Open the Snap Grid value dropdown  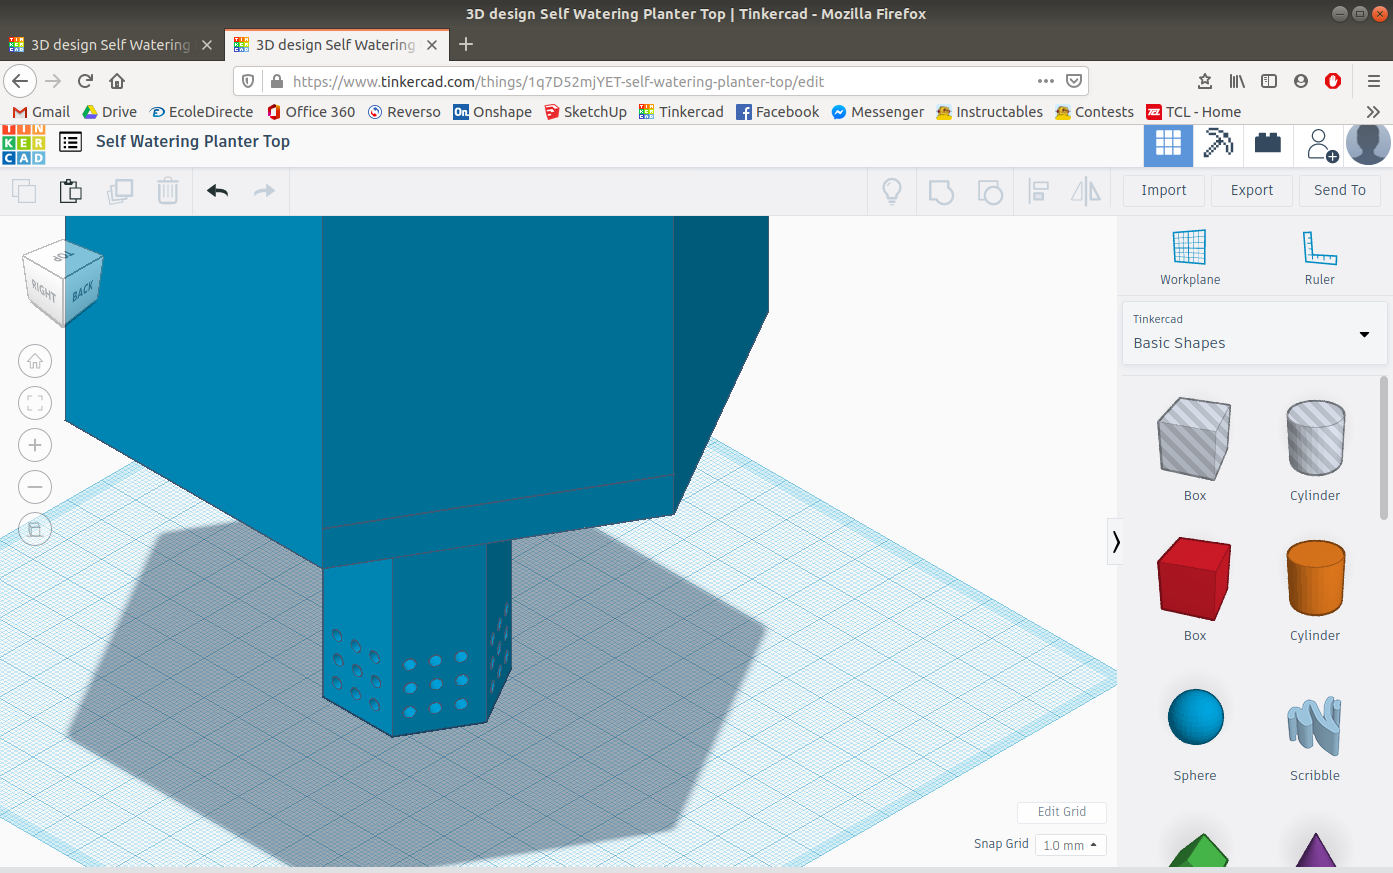click(1070, 845)
